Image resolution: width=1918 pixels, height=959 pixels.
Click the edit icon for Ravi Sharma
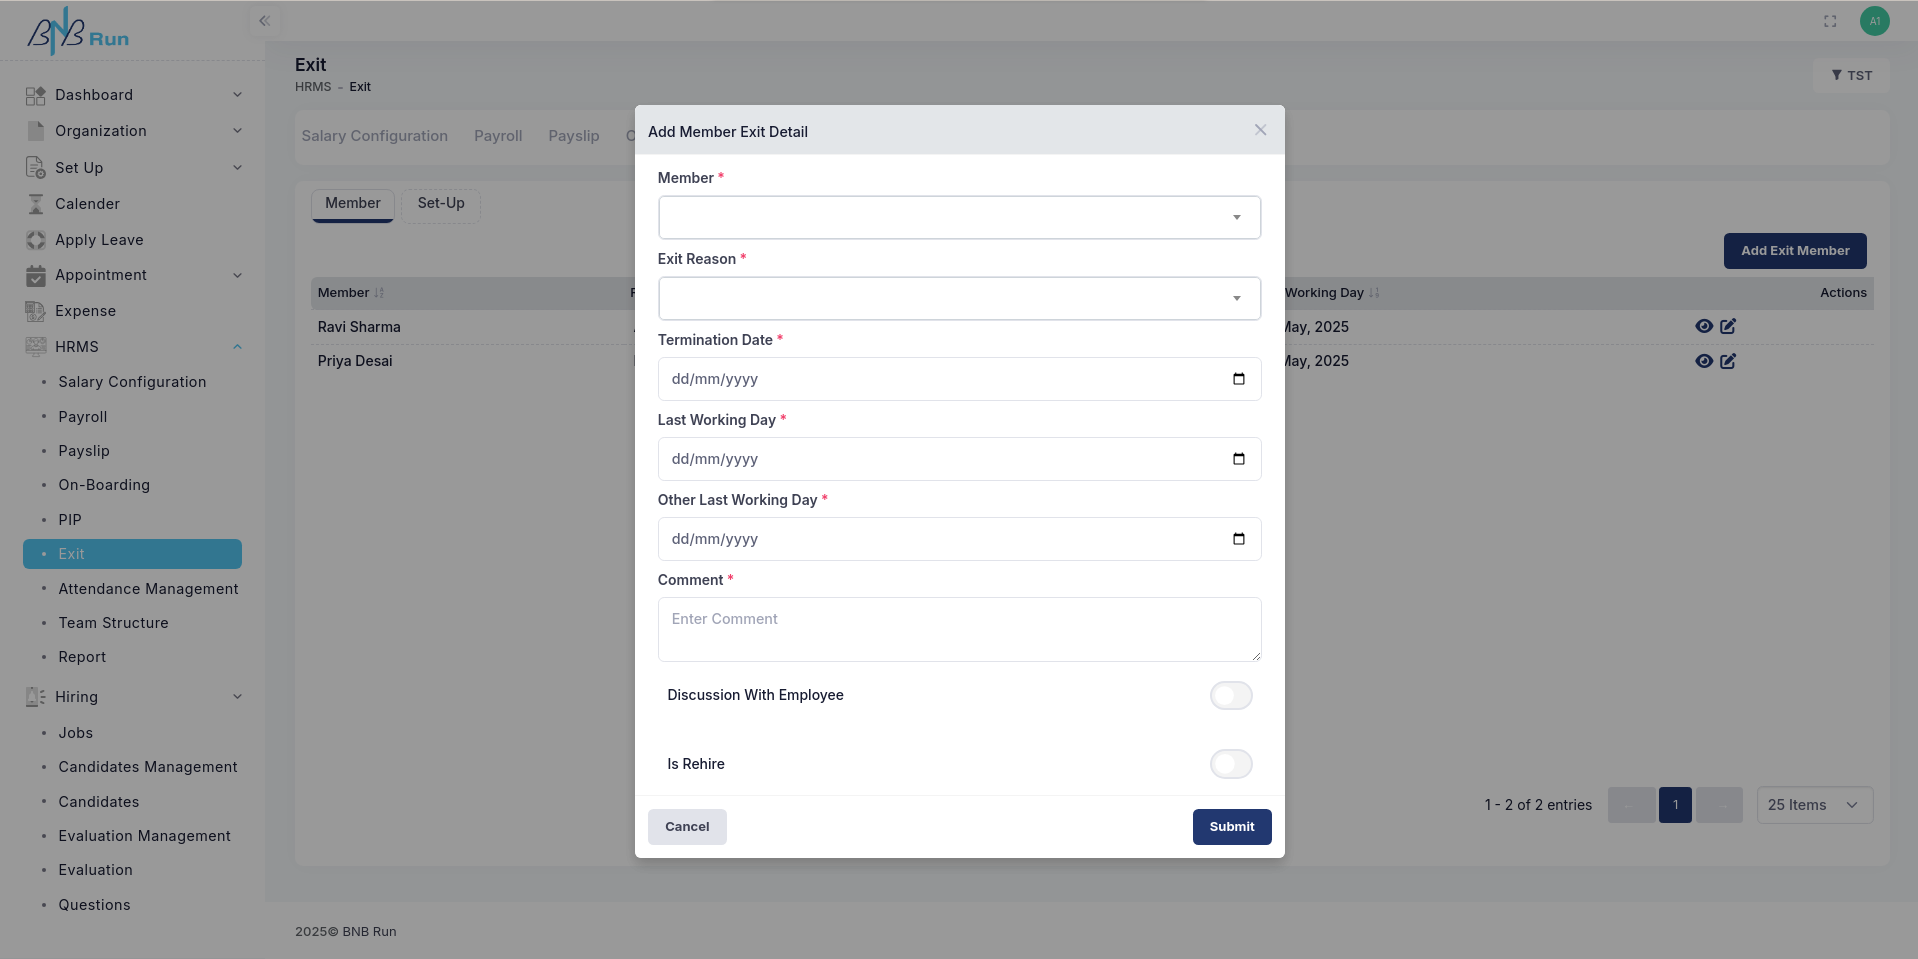(x=1728, y=326)
